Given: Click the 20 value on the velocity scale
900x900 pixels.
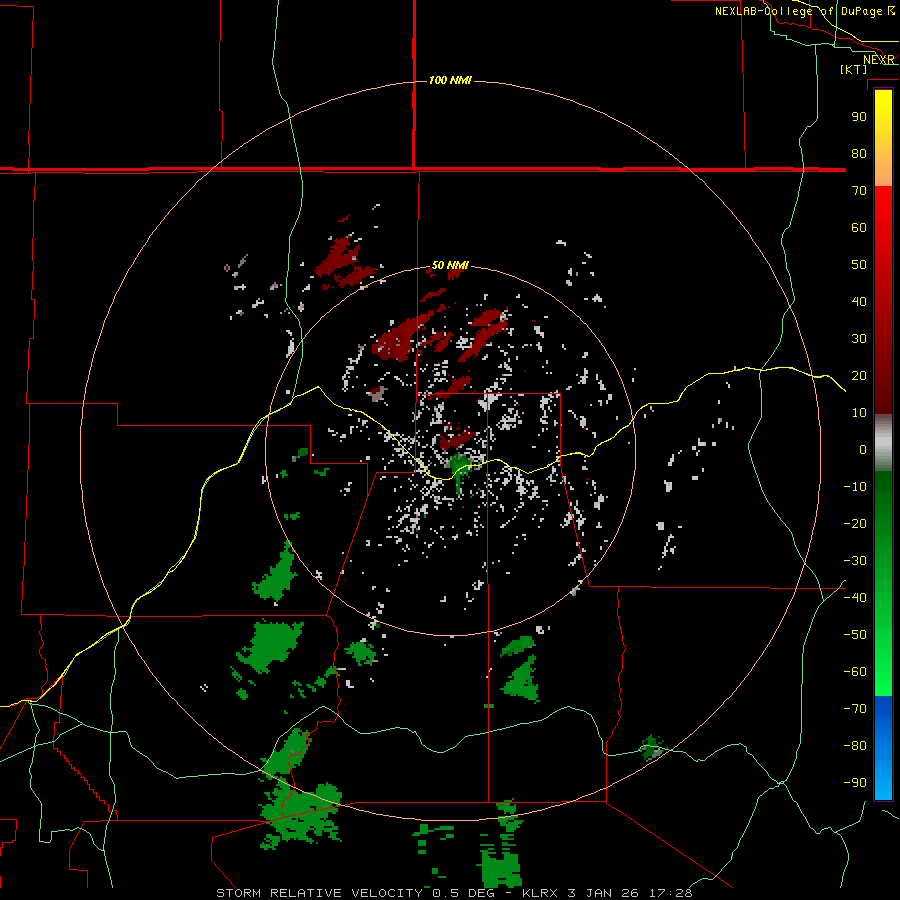Looking at the screenshot, I should [859, 375].
